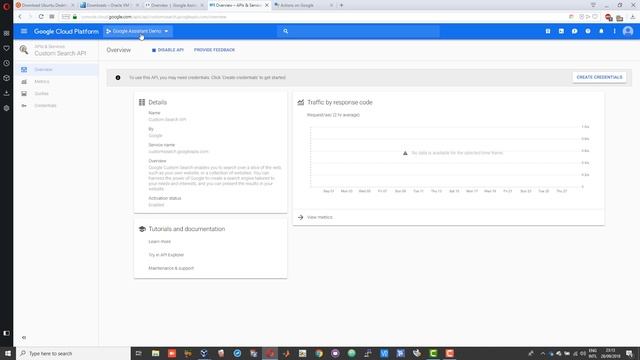Switch to the Download Ubuntu browser tab
Viewport: 640px width, 360px height.
tap(45, 5)
